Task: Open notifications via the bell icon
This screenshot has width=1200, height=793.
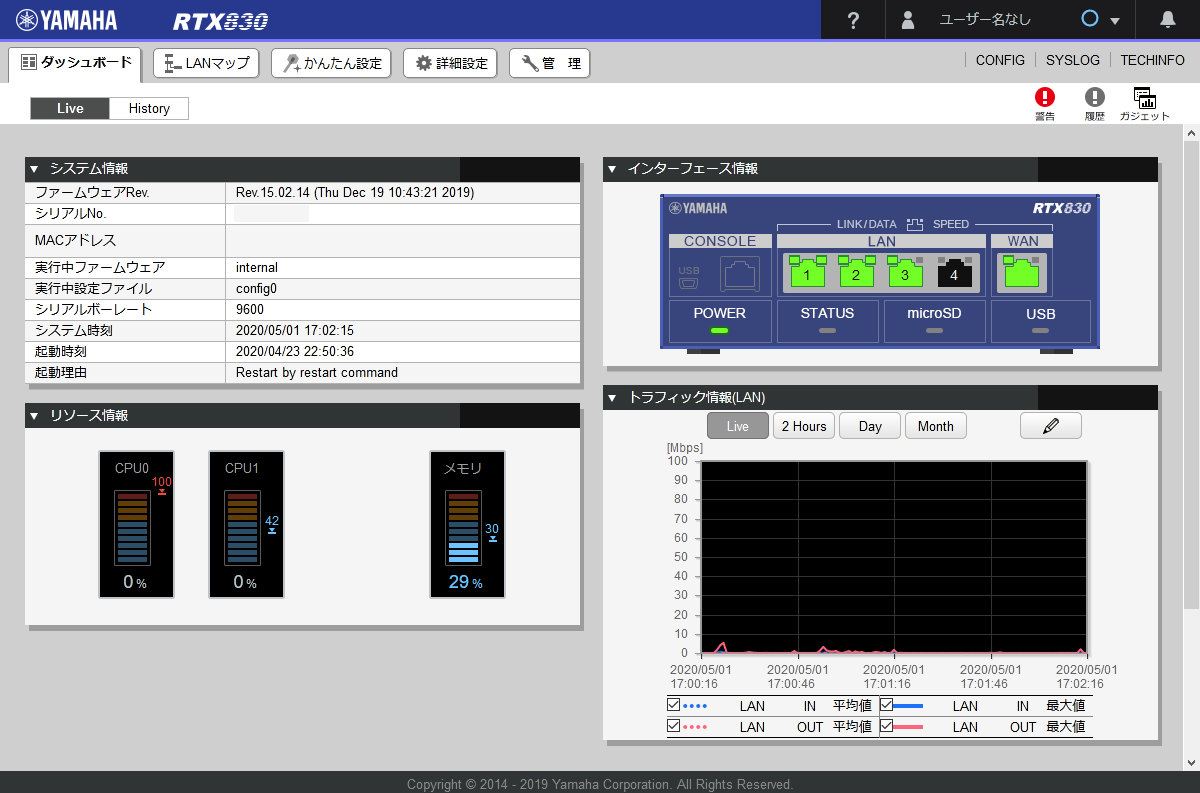Action: [x=1166, y=19]
